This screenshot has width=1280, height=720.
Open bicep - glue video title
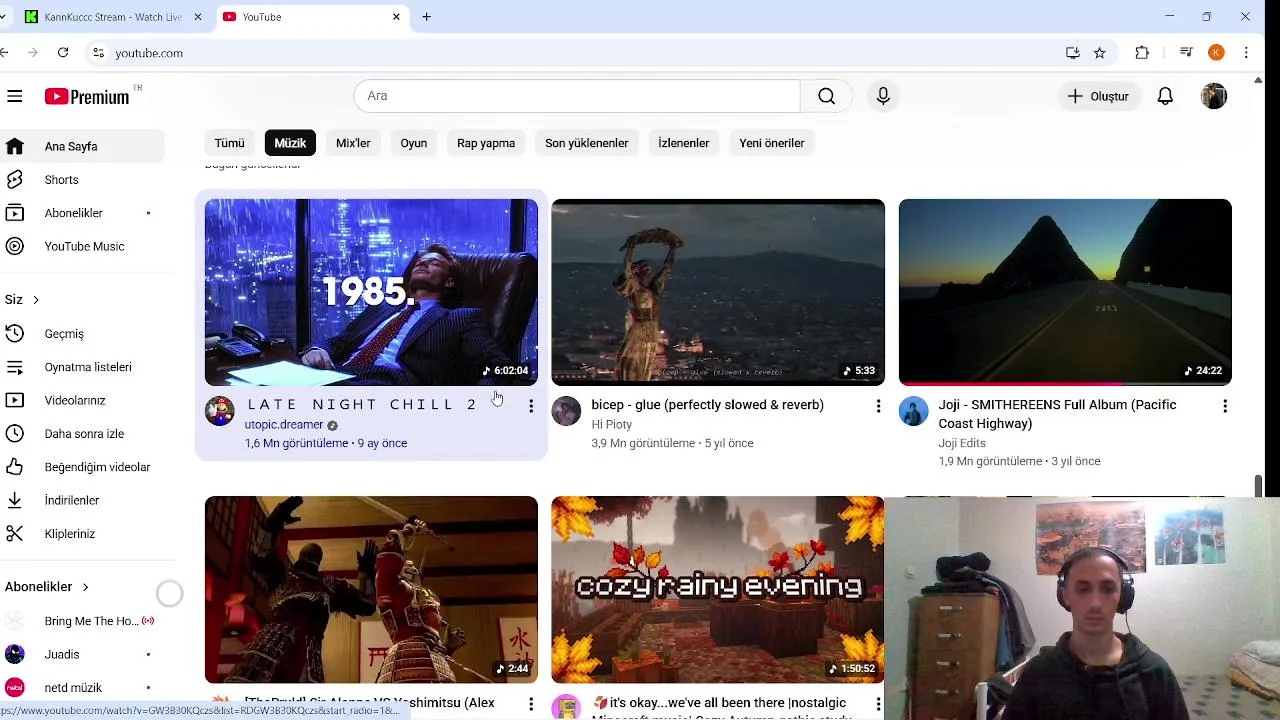[x=707, y=405]
